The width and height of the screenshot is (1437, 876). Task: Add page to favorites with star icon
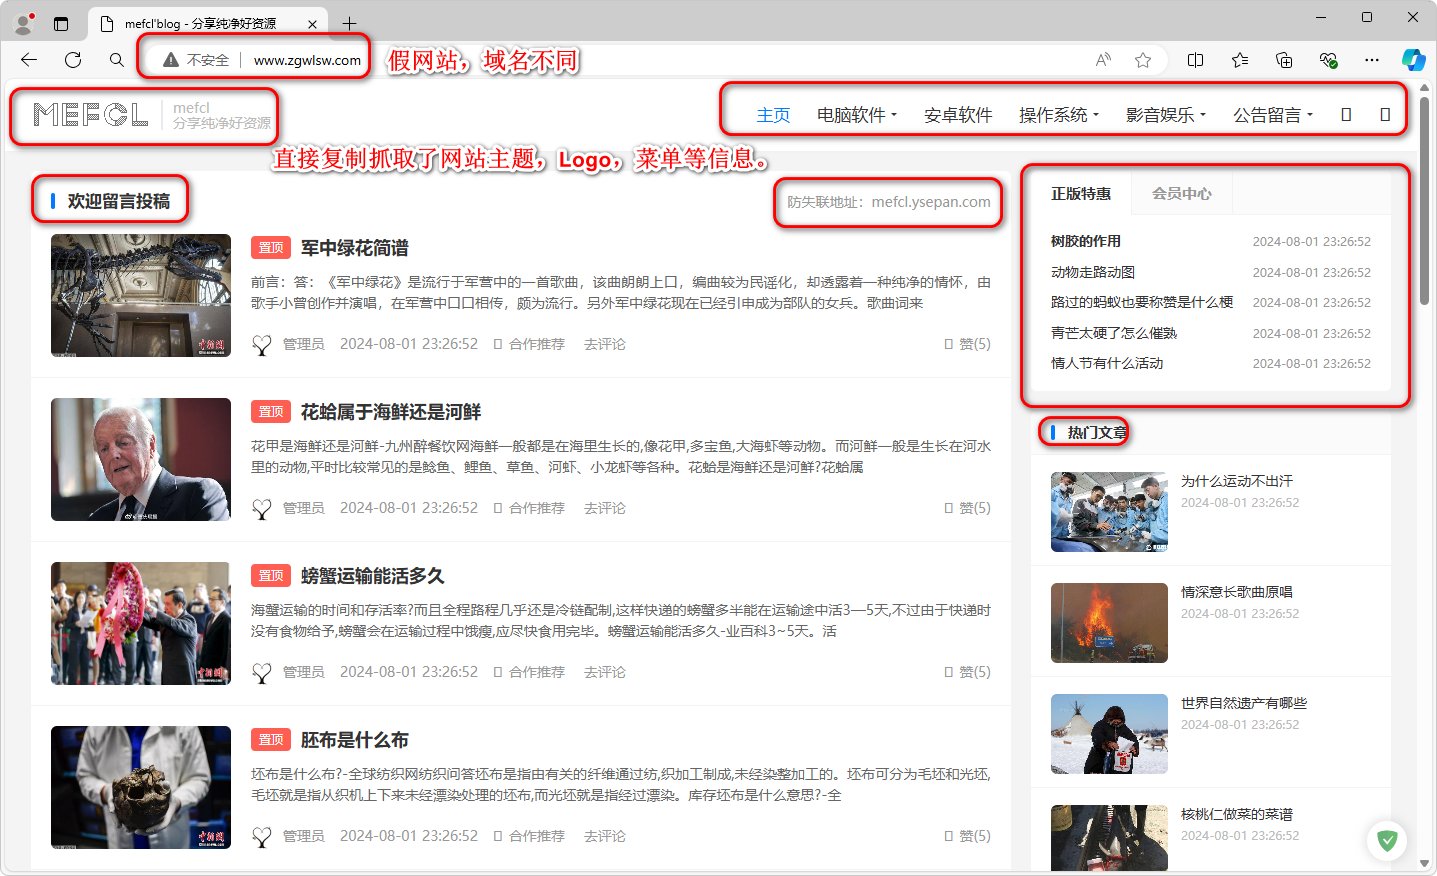pos(1143,60)
